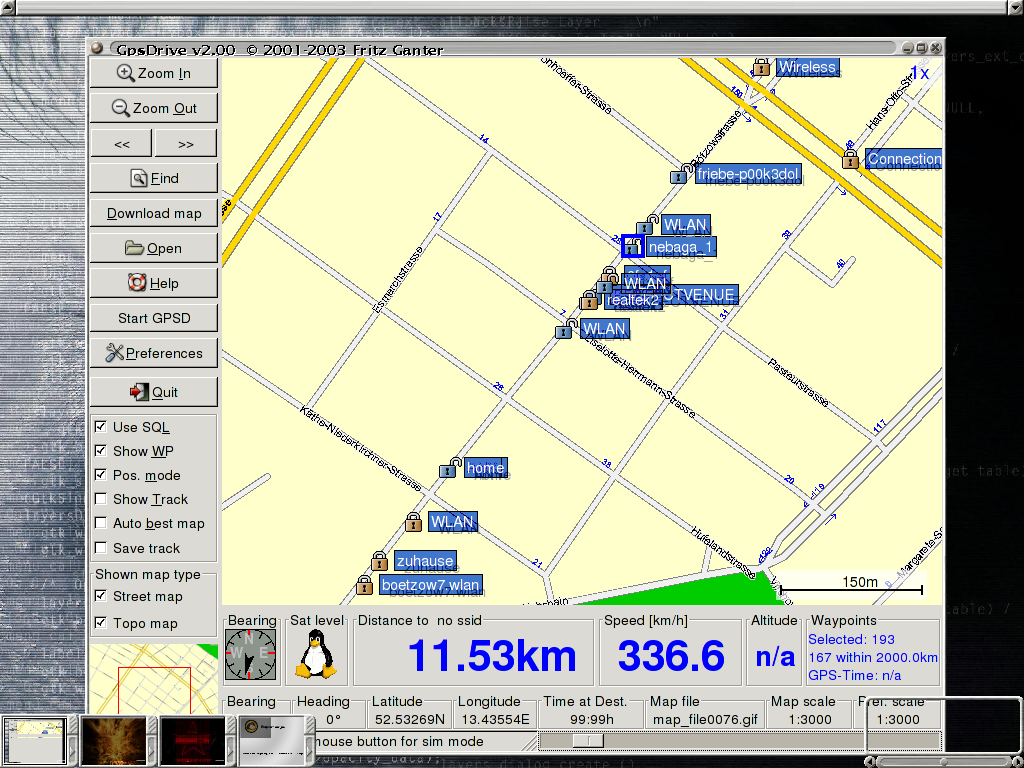The width and height of the screenshot is (1024, 768).
Task: Adjust the map scale slider handle
Action: click(x=588, y=741)
